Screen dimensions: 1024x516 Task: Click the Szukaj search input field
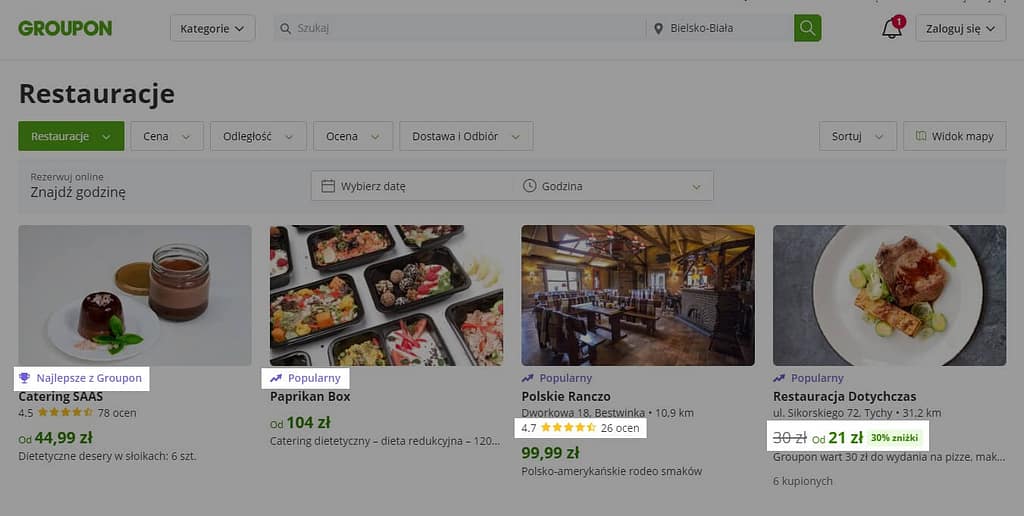tap(460, 28)
